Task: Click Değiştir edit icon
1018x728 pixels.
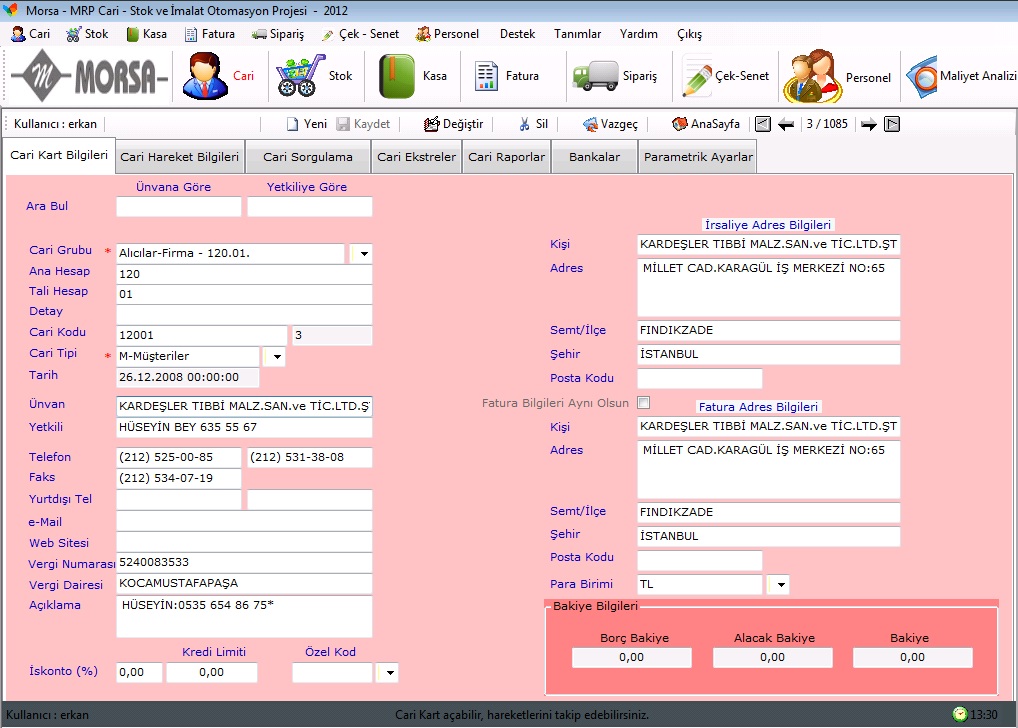Action: tap(431, 124)
